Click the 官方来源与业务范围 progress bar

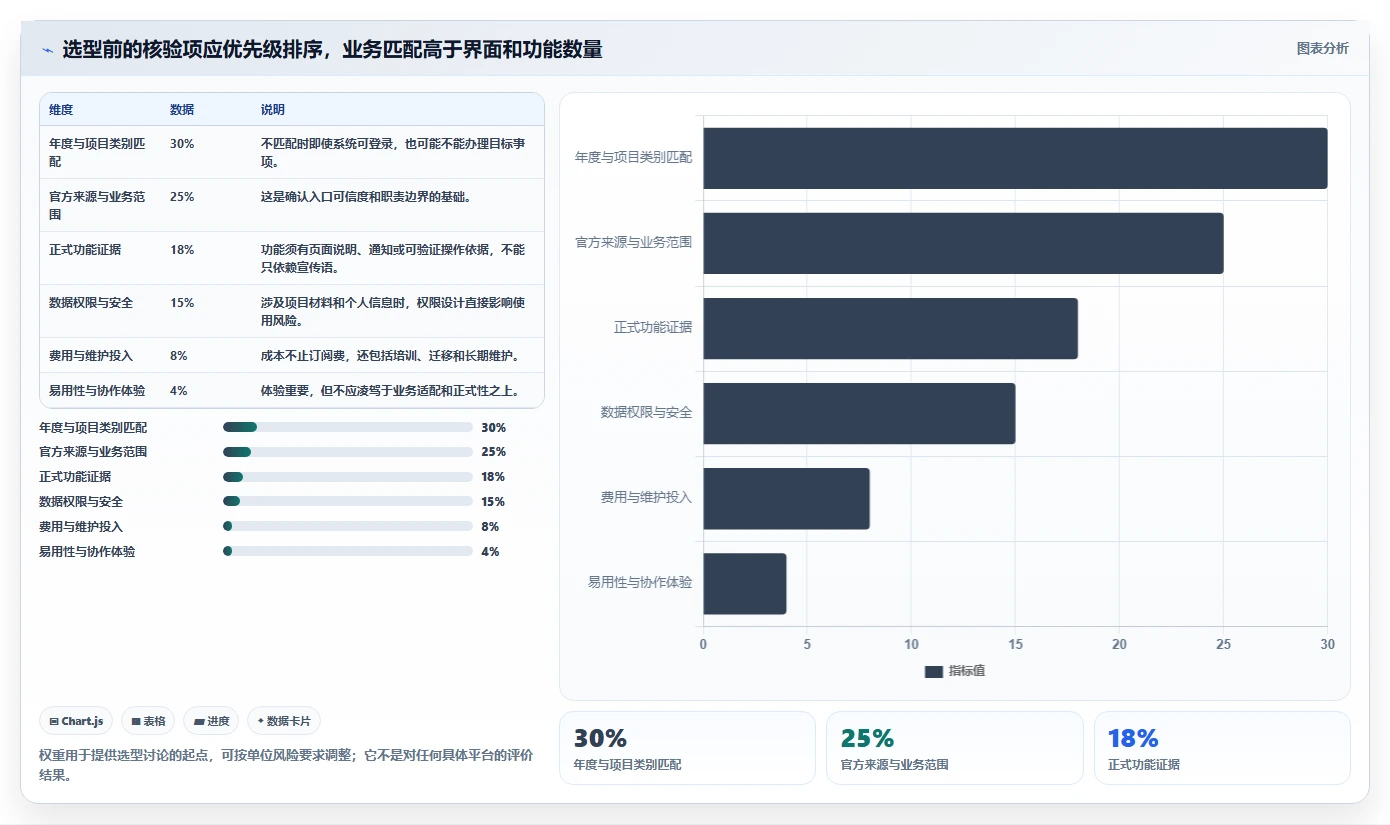(347, 452)
